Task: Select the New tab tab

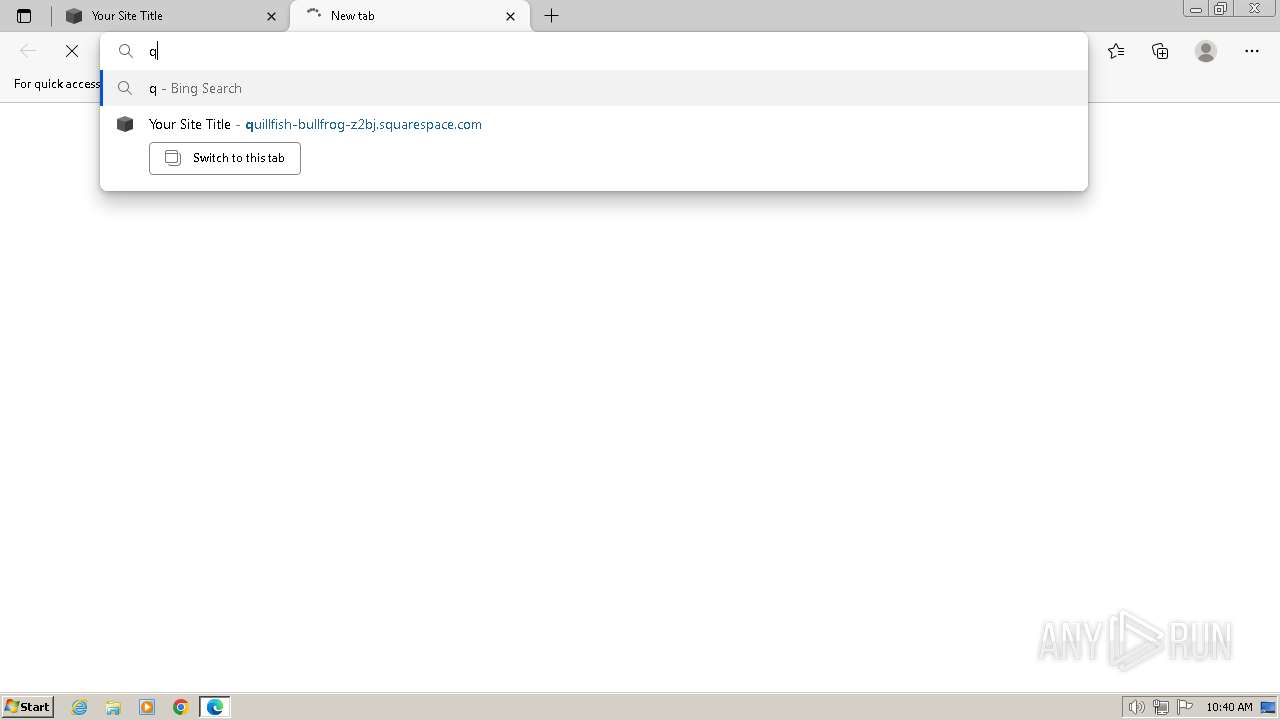Action: (x=410, y=16)
